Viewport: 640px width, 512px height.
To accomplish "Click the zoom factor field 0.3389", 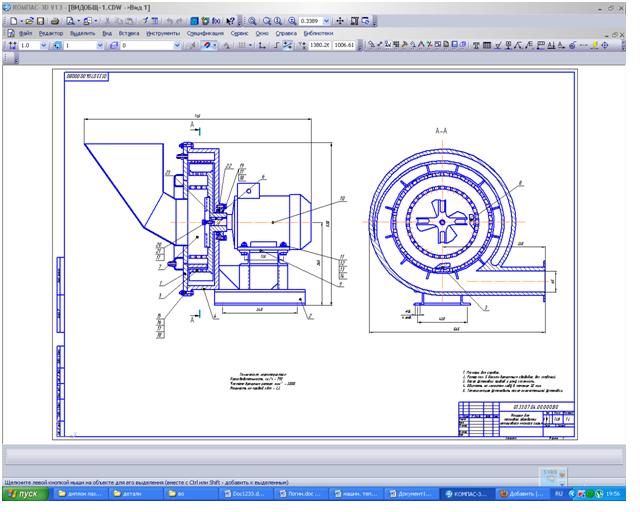I will (x=310, y=21).
